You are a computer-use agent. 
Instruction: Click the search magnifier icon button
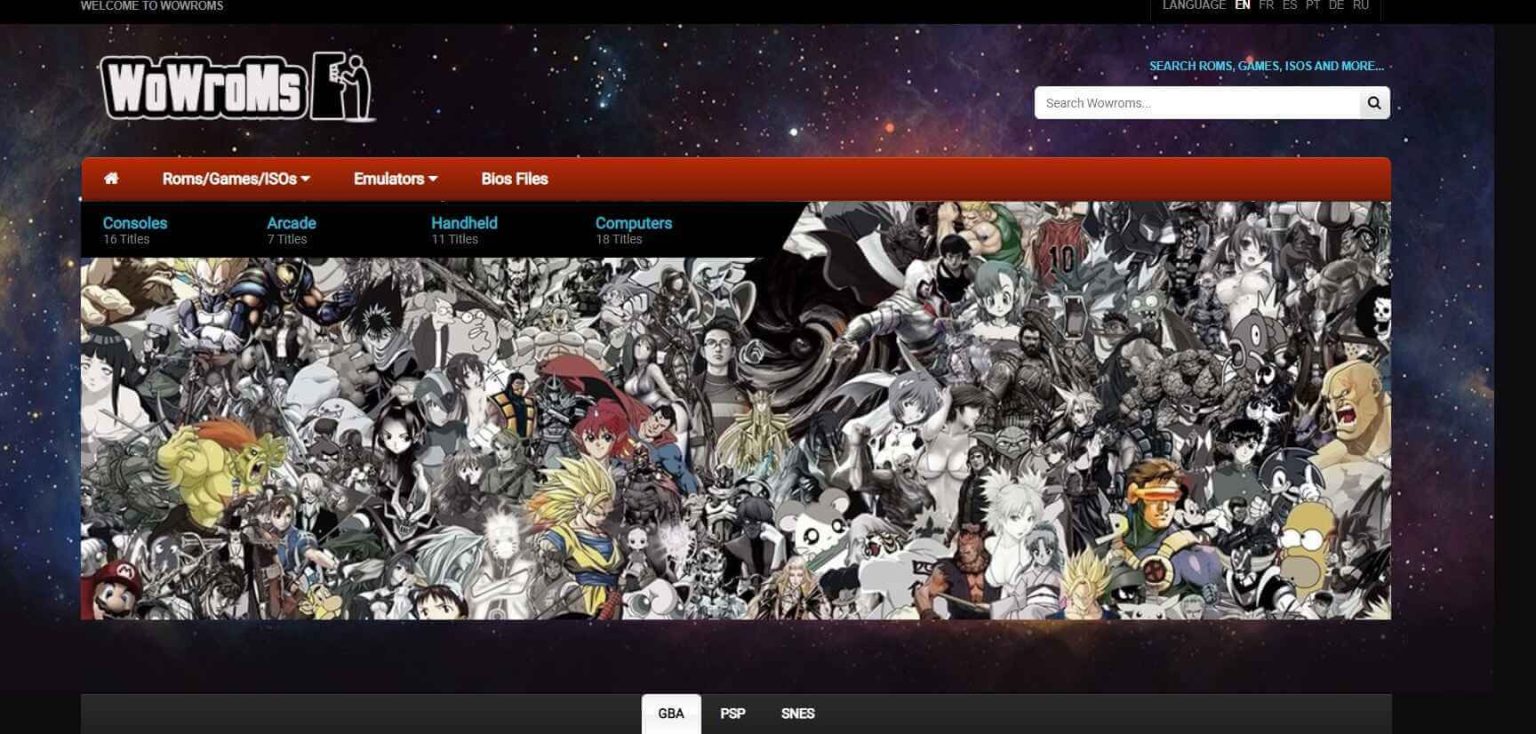pyautogui.click(x=1374, y=103)
